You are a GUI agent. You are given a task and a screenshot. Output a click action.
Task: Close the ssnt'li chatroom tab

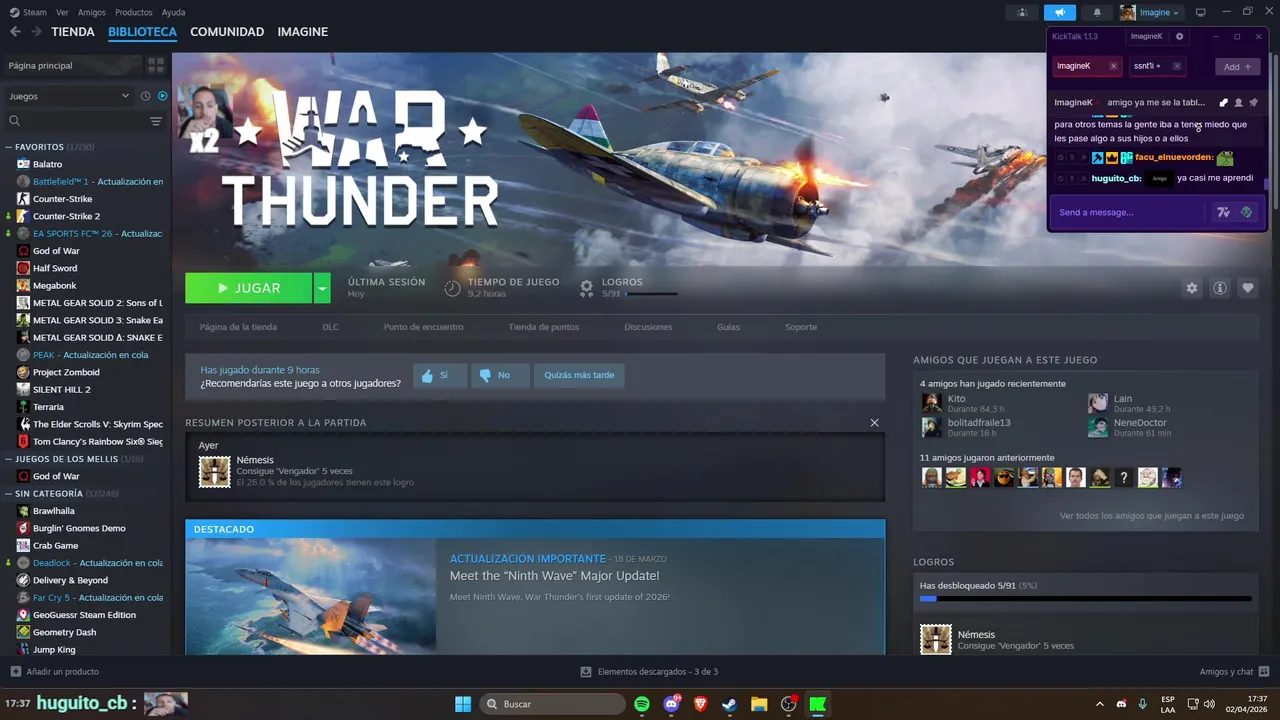point(1177,66)
